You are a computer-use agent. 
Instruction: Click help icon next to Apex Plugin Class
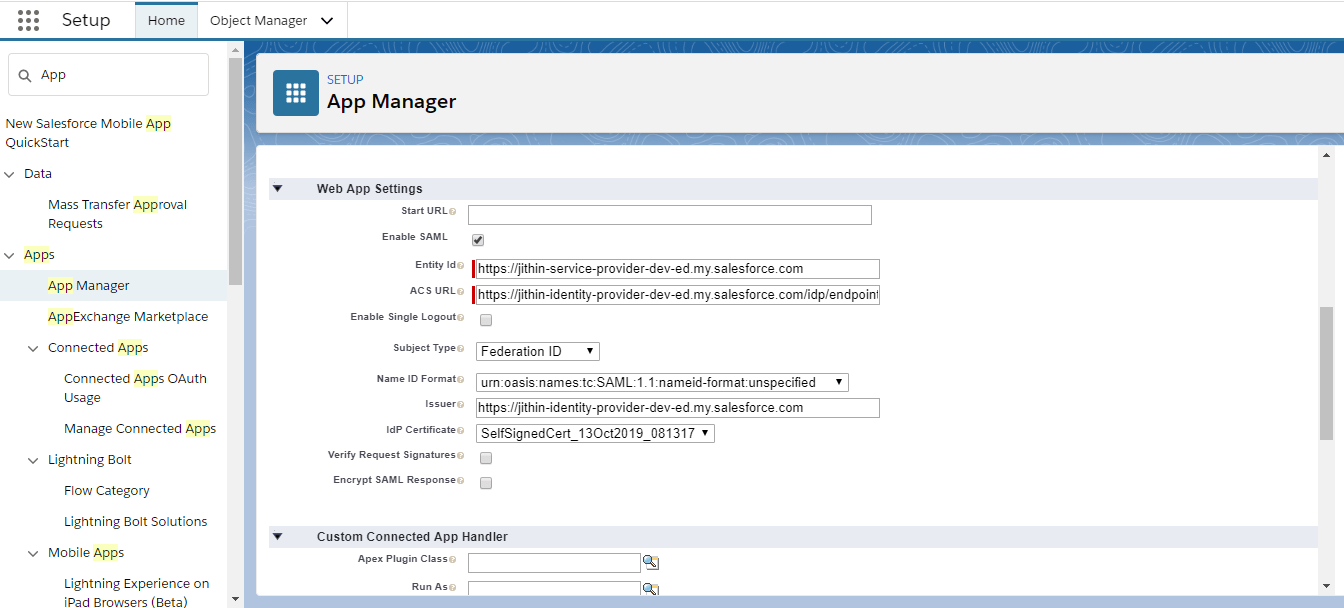453,560
